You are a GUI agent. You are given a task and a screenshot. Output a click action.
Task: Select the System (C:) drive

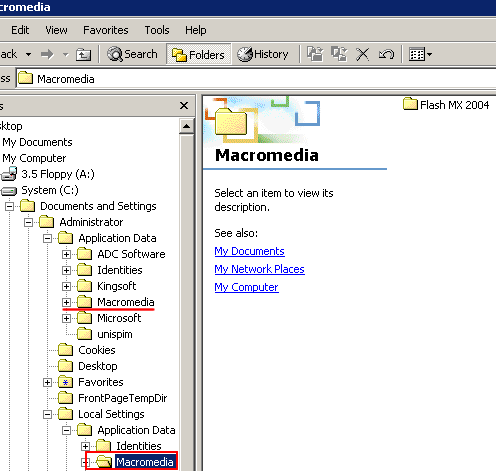click(40, 190)
